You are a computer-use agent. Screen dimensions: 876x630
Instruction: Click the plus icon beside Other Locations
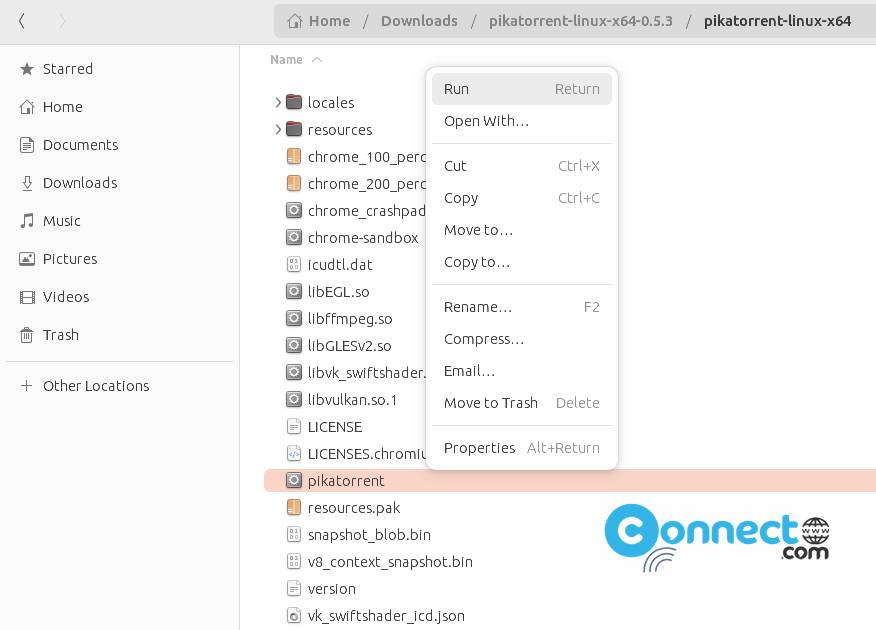26,385
